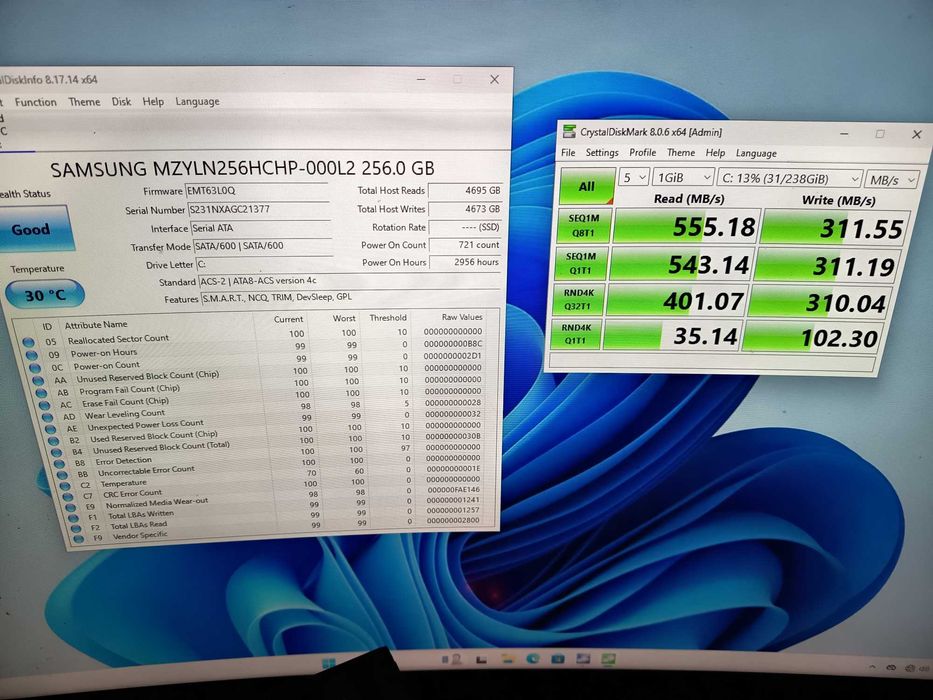Click status circle for Wear Leveling Count
The height and width of the screenshot is (700, 933).
click(x=47, y=417)
